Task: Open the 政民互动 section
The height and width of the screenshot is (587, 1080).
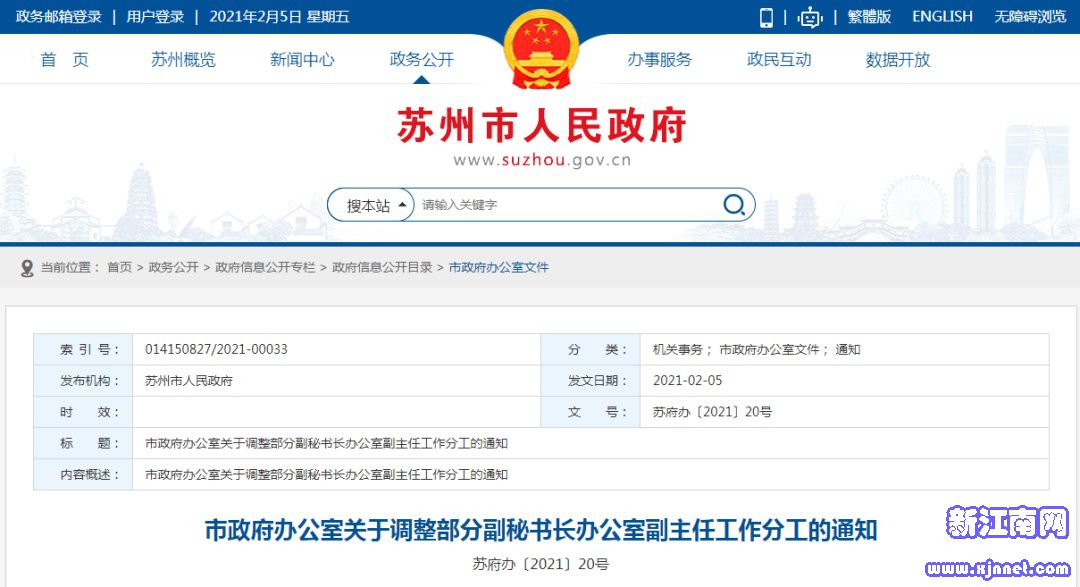Action: coord(779,60)
